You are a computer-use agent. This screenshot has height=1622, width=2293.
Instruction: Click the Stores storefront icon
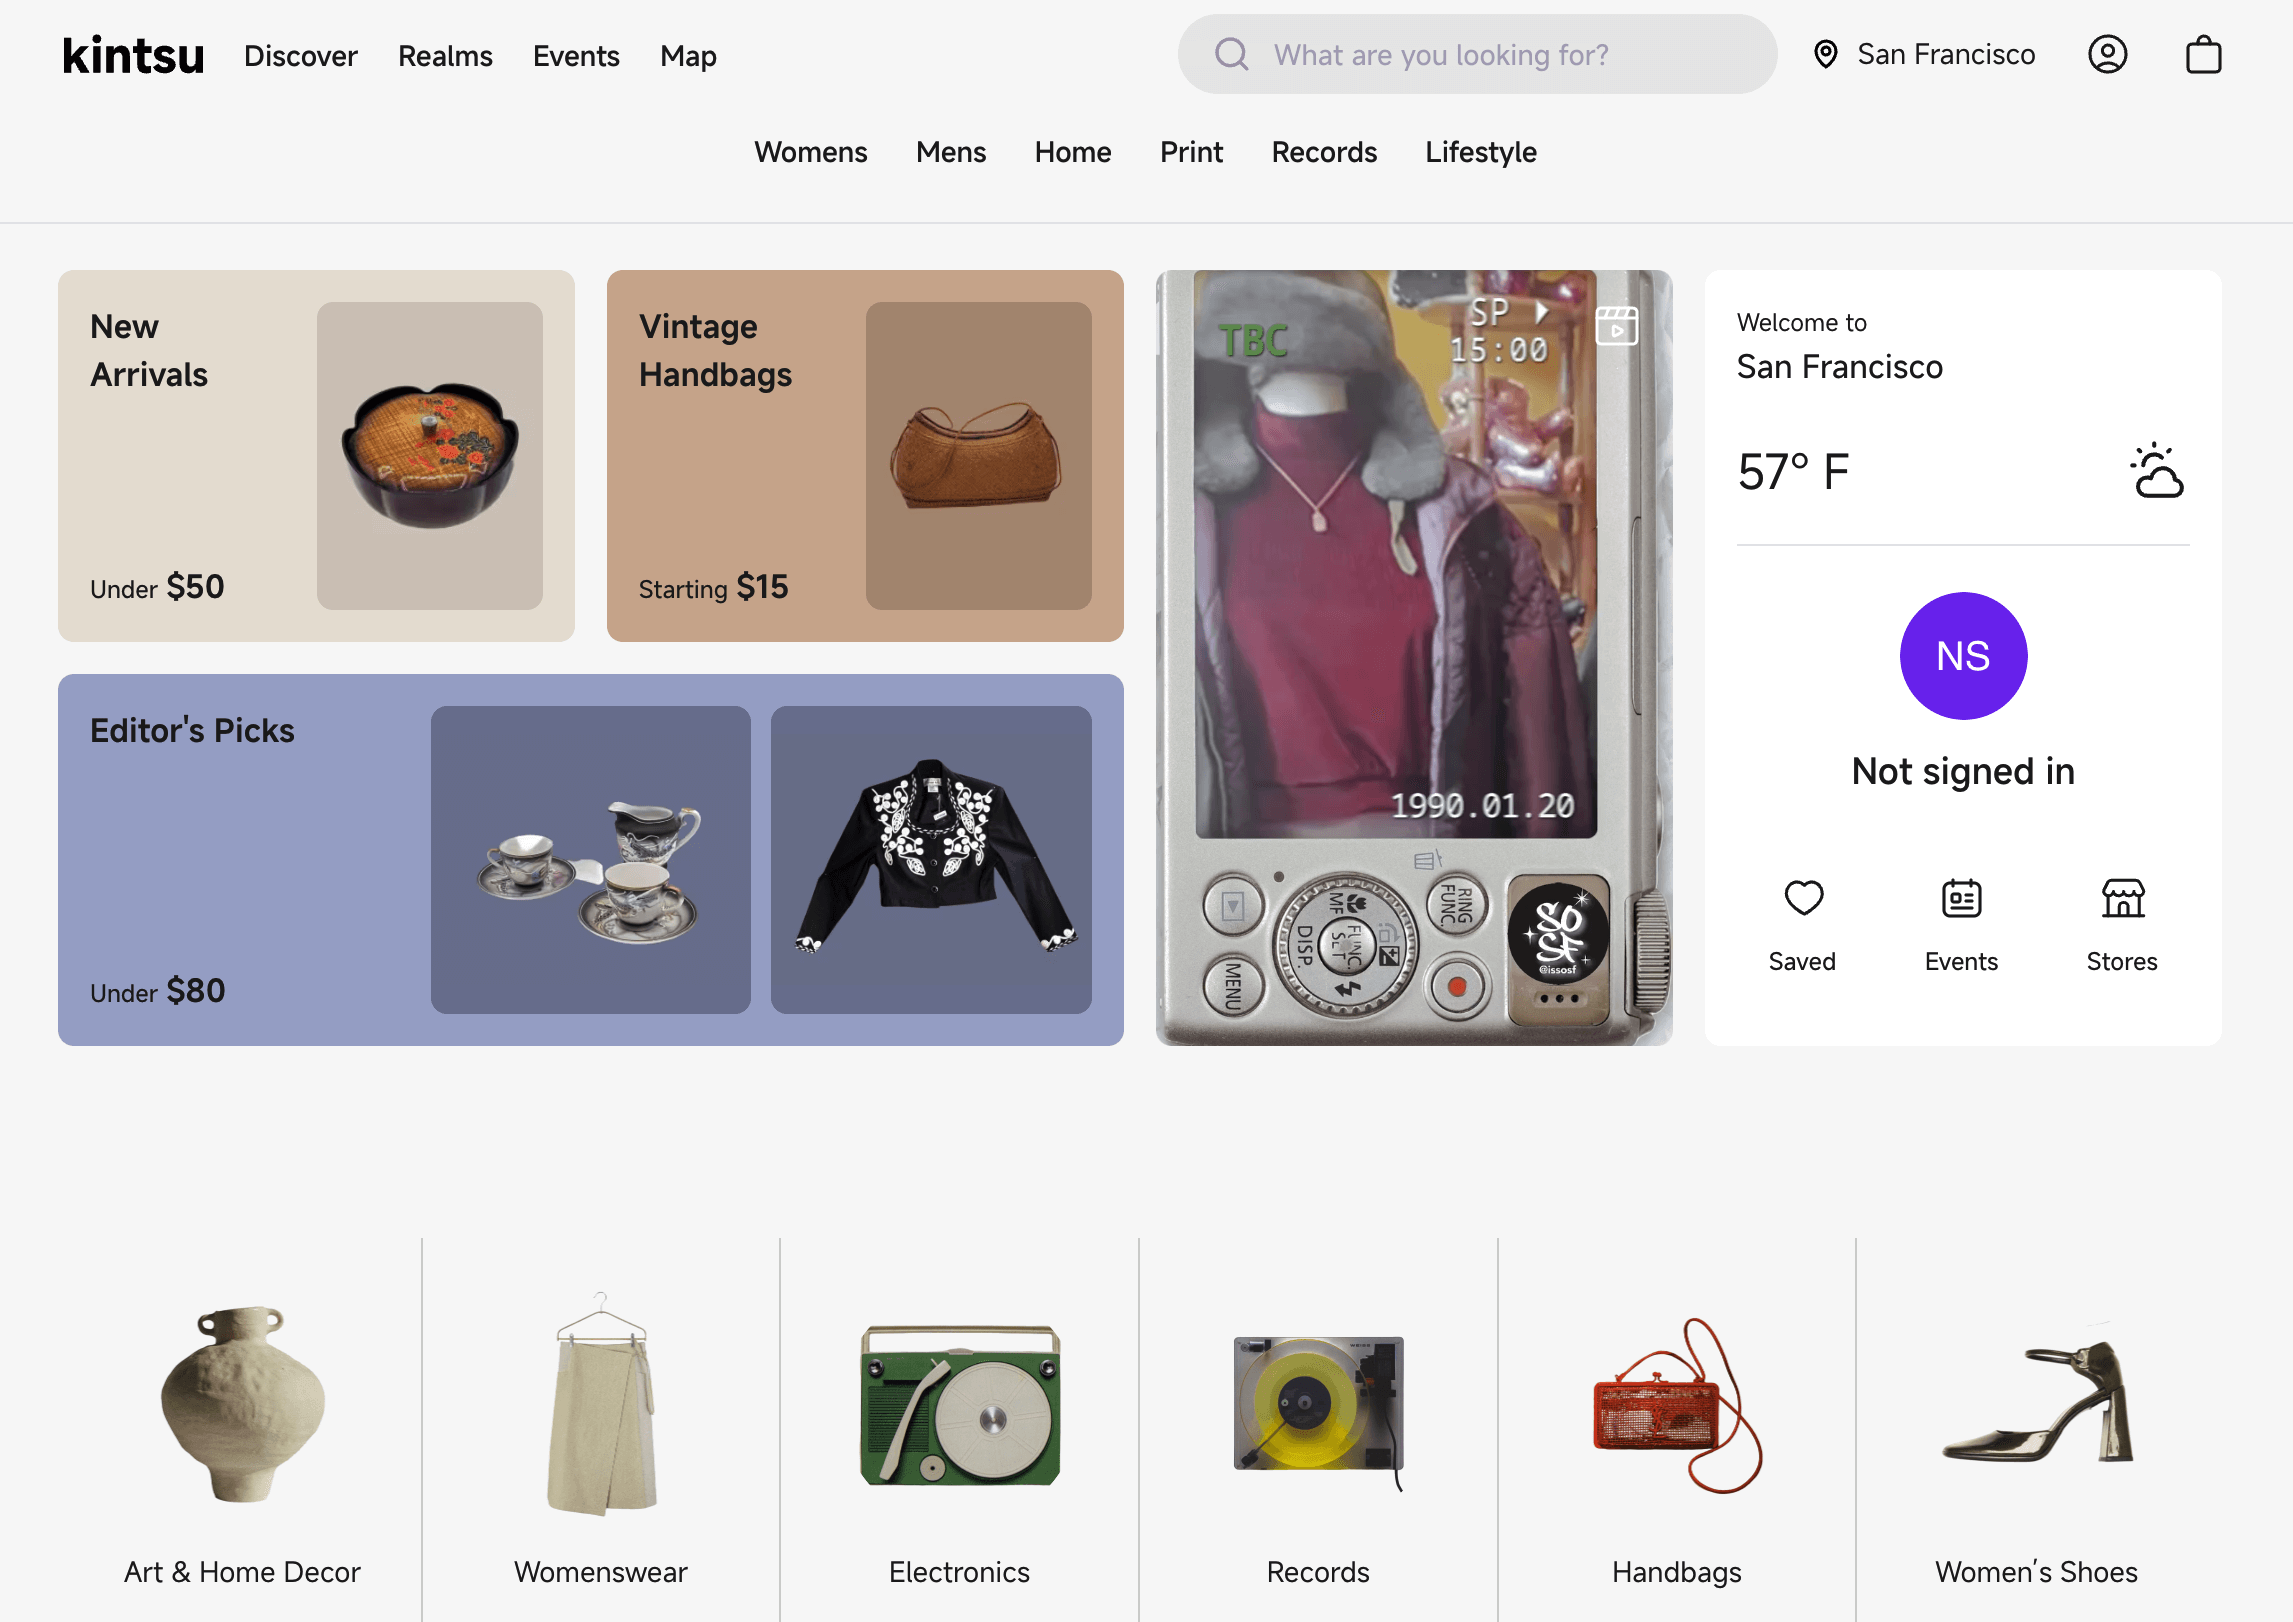click(x=2122, y=898)
